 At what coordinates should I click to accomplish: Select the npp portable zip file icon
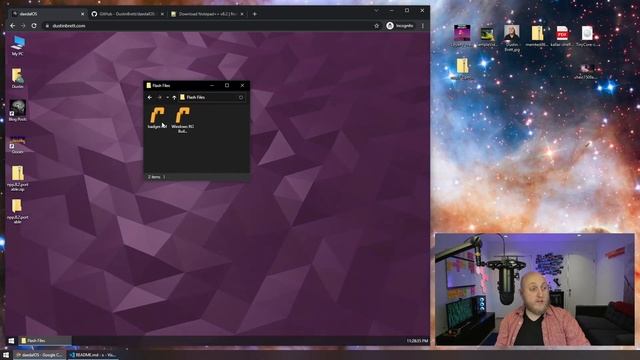pos(18,178)
